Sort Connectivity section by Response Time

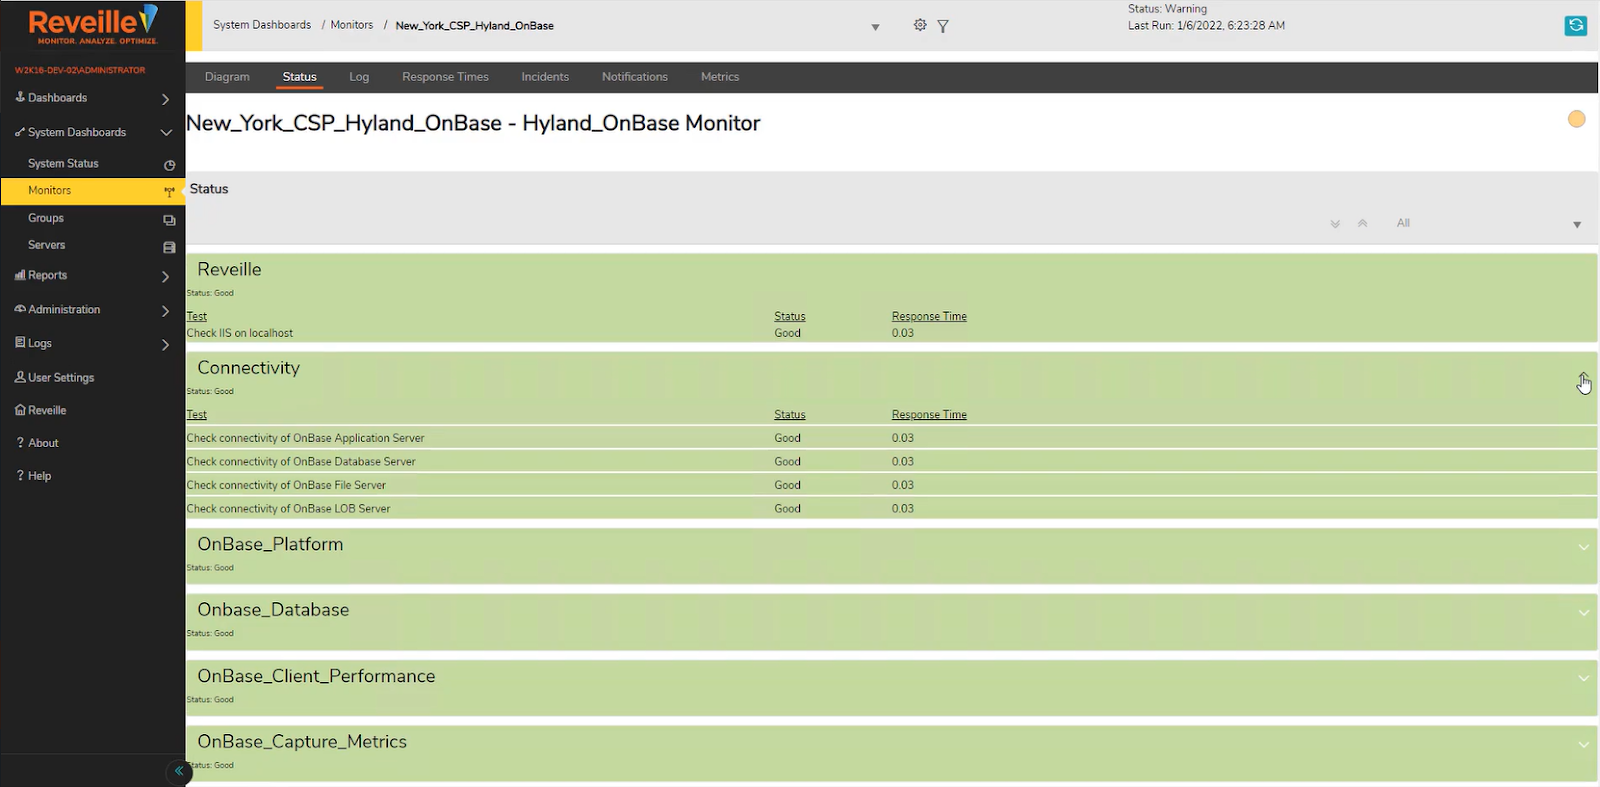[x=929, y=414]
